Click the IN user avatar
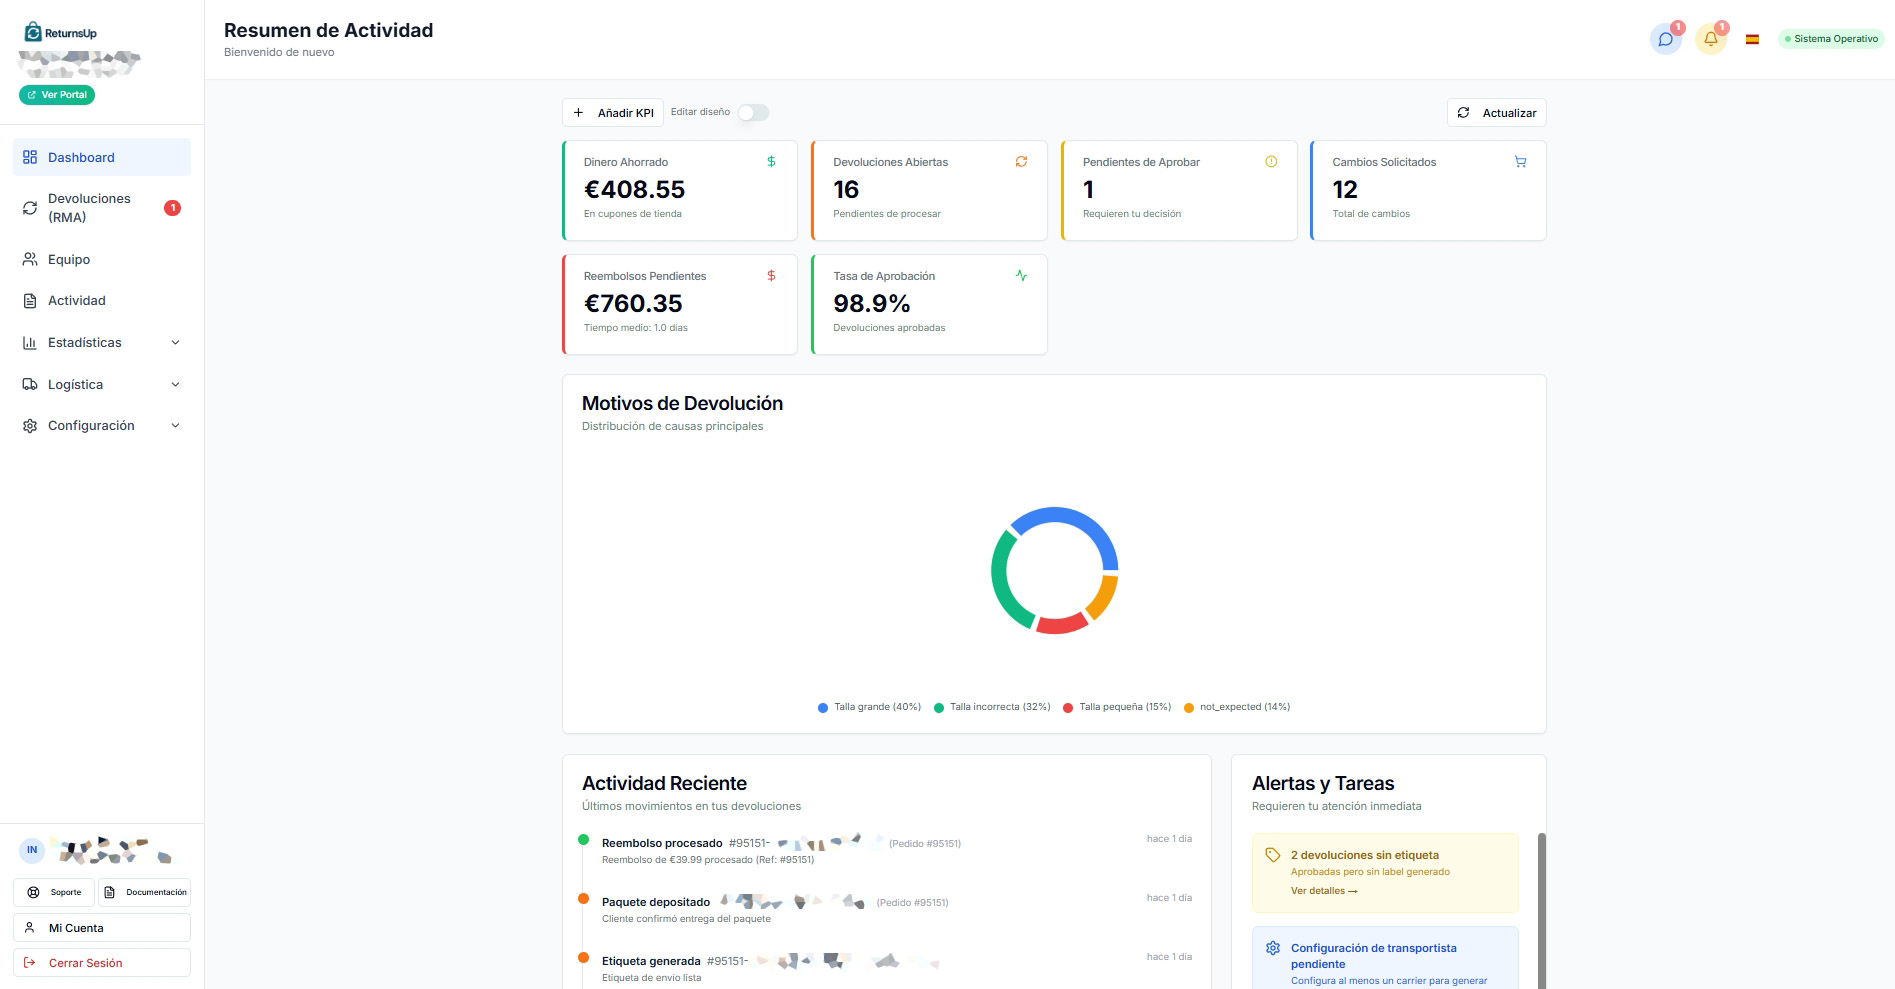 (32, 850)
